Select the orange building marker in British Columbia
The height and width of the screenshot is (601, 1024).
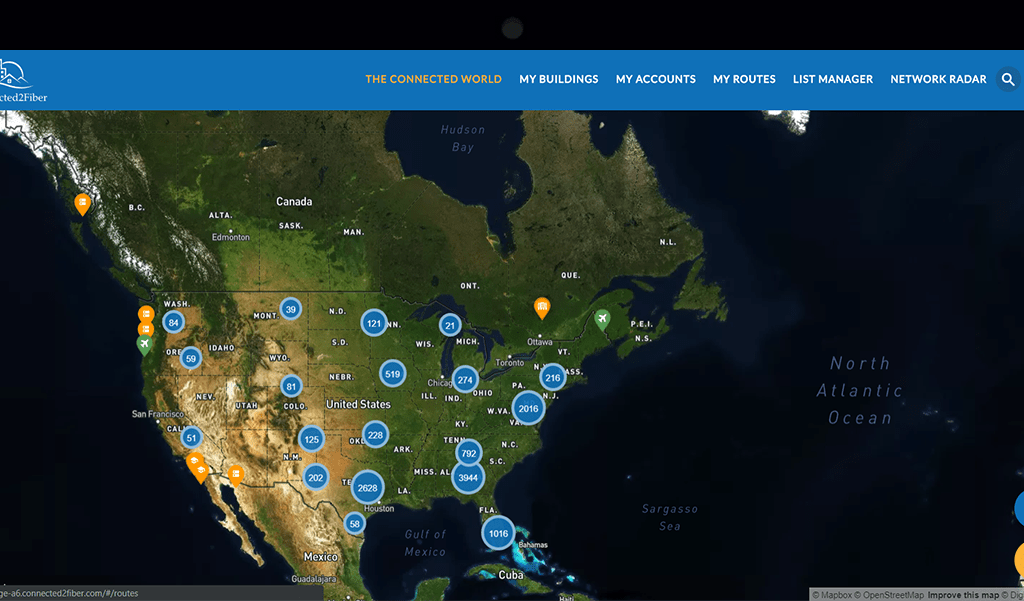pos(83,204)
